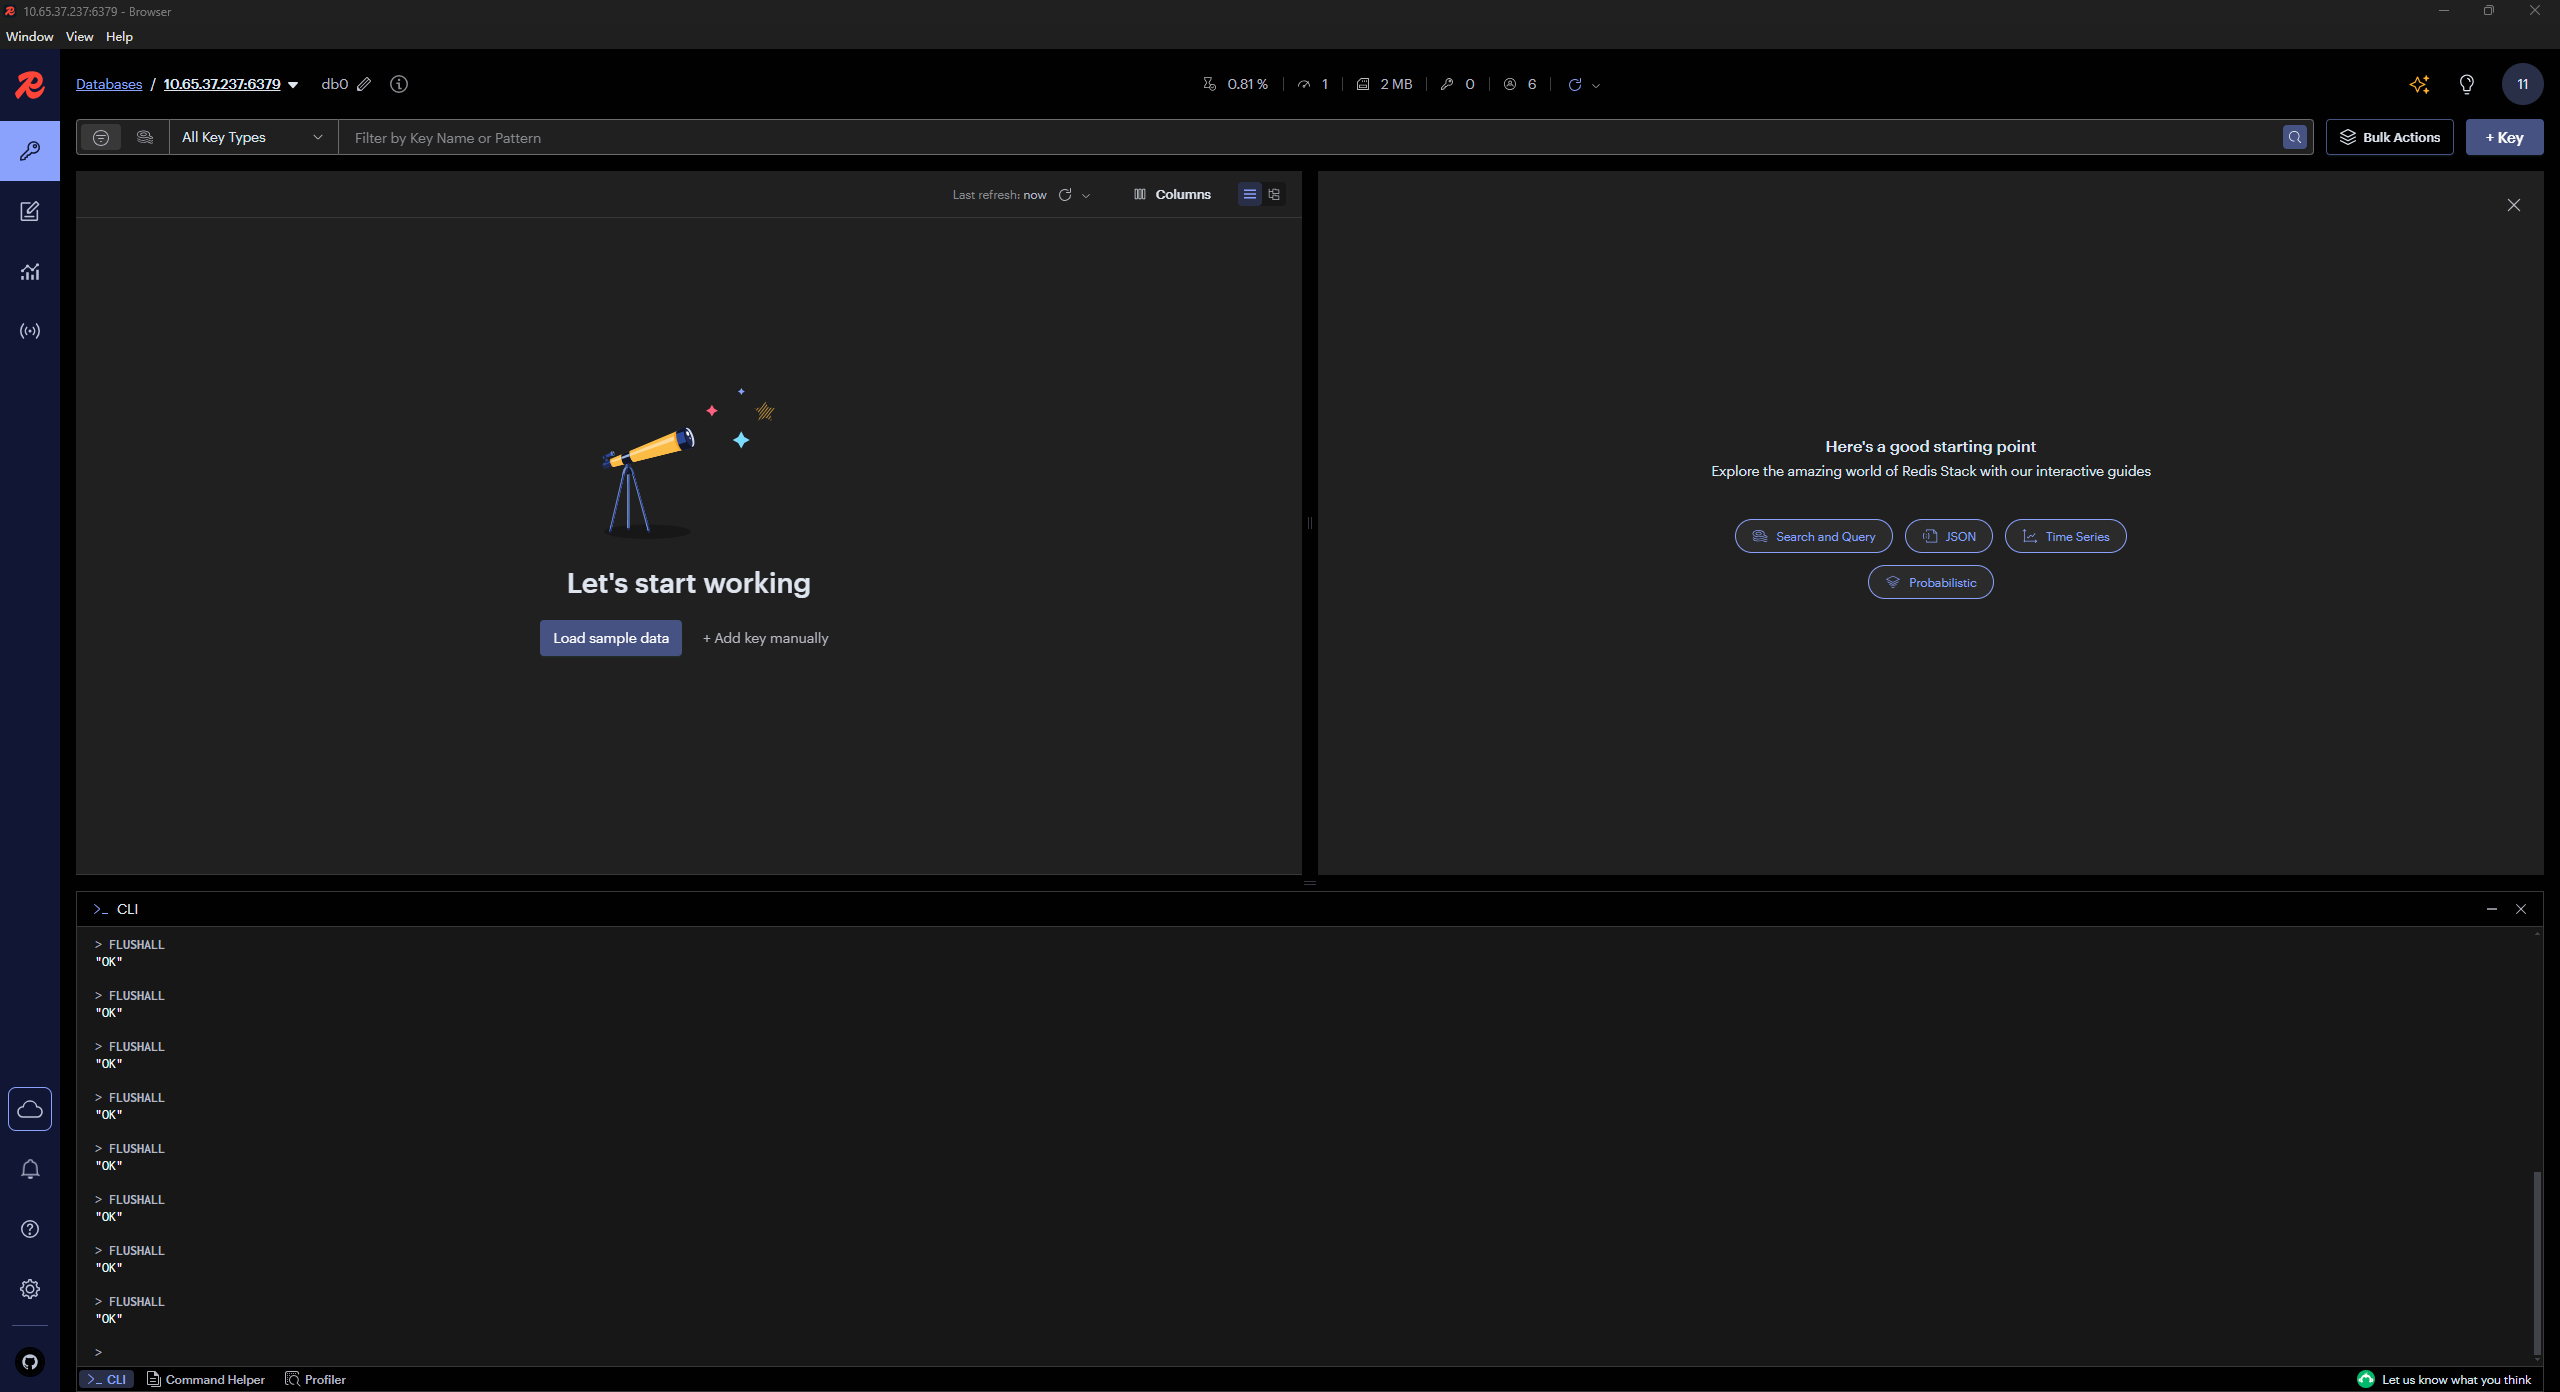Click the Copilot sparkle icon
The image size is (2560, 1392).
pyautogui.click(x=2419, y=85)
